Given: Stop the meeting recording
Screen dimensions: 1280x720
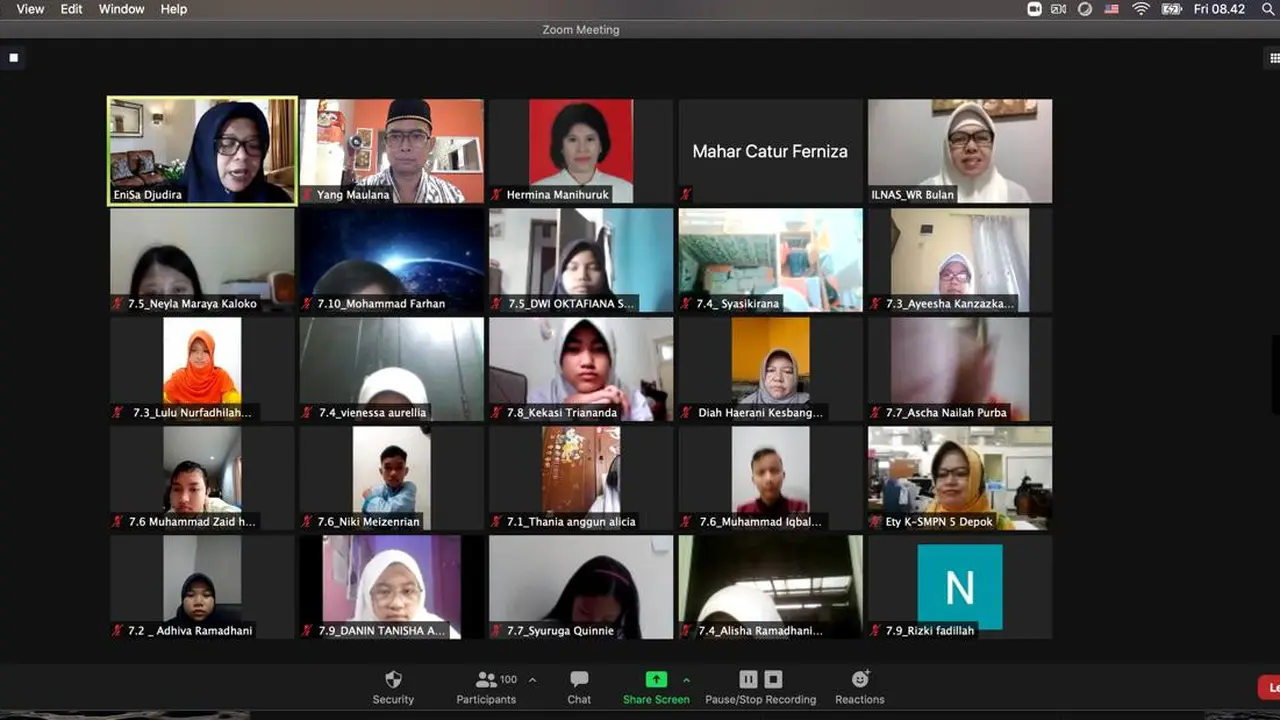Looking at the screenshot, I should 773,679.
